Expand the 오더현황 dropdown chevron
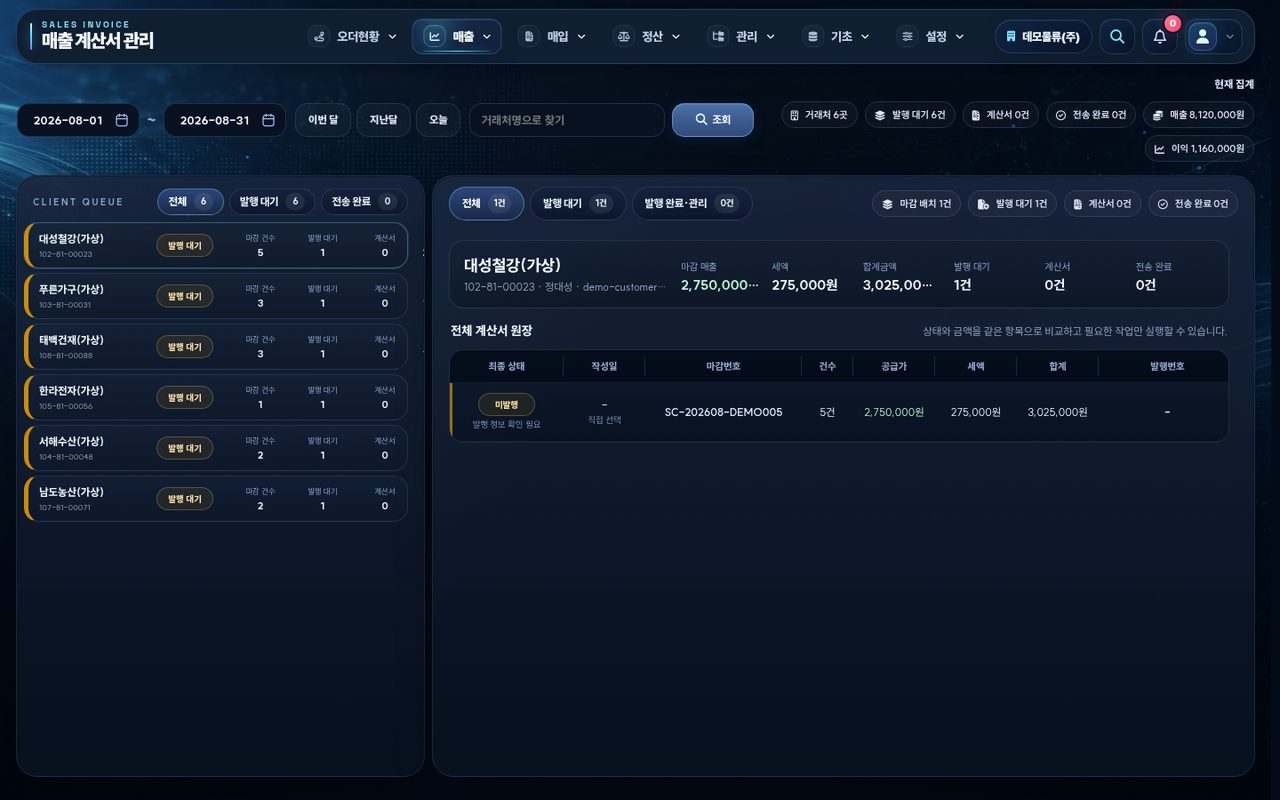The image size is (1280, 800). [x=392, y=37]
